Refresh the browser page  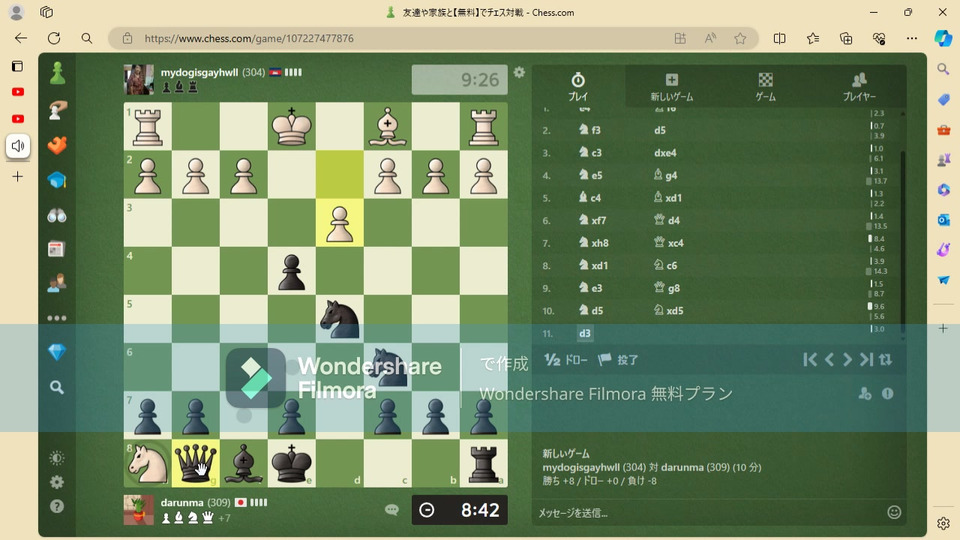54,38
